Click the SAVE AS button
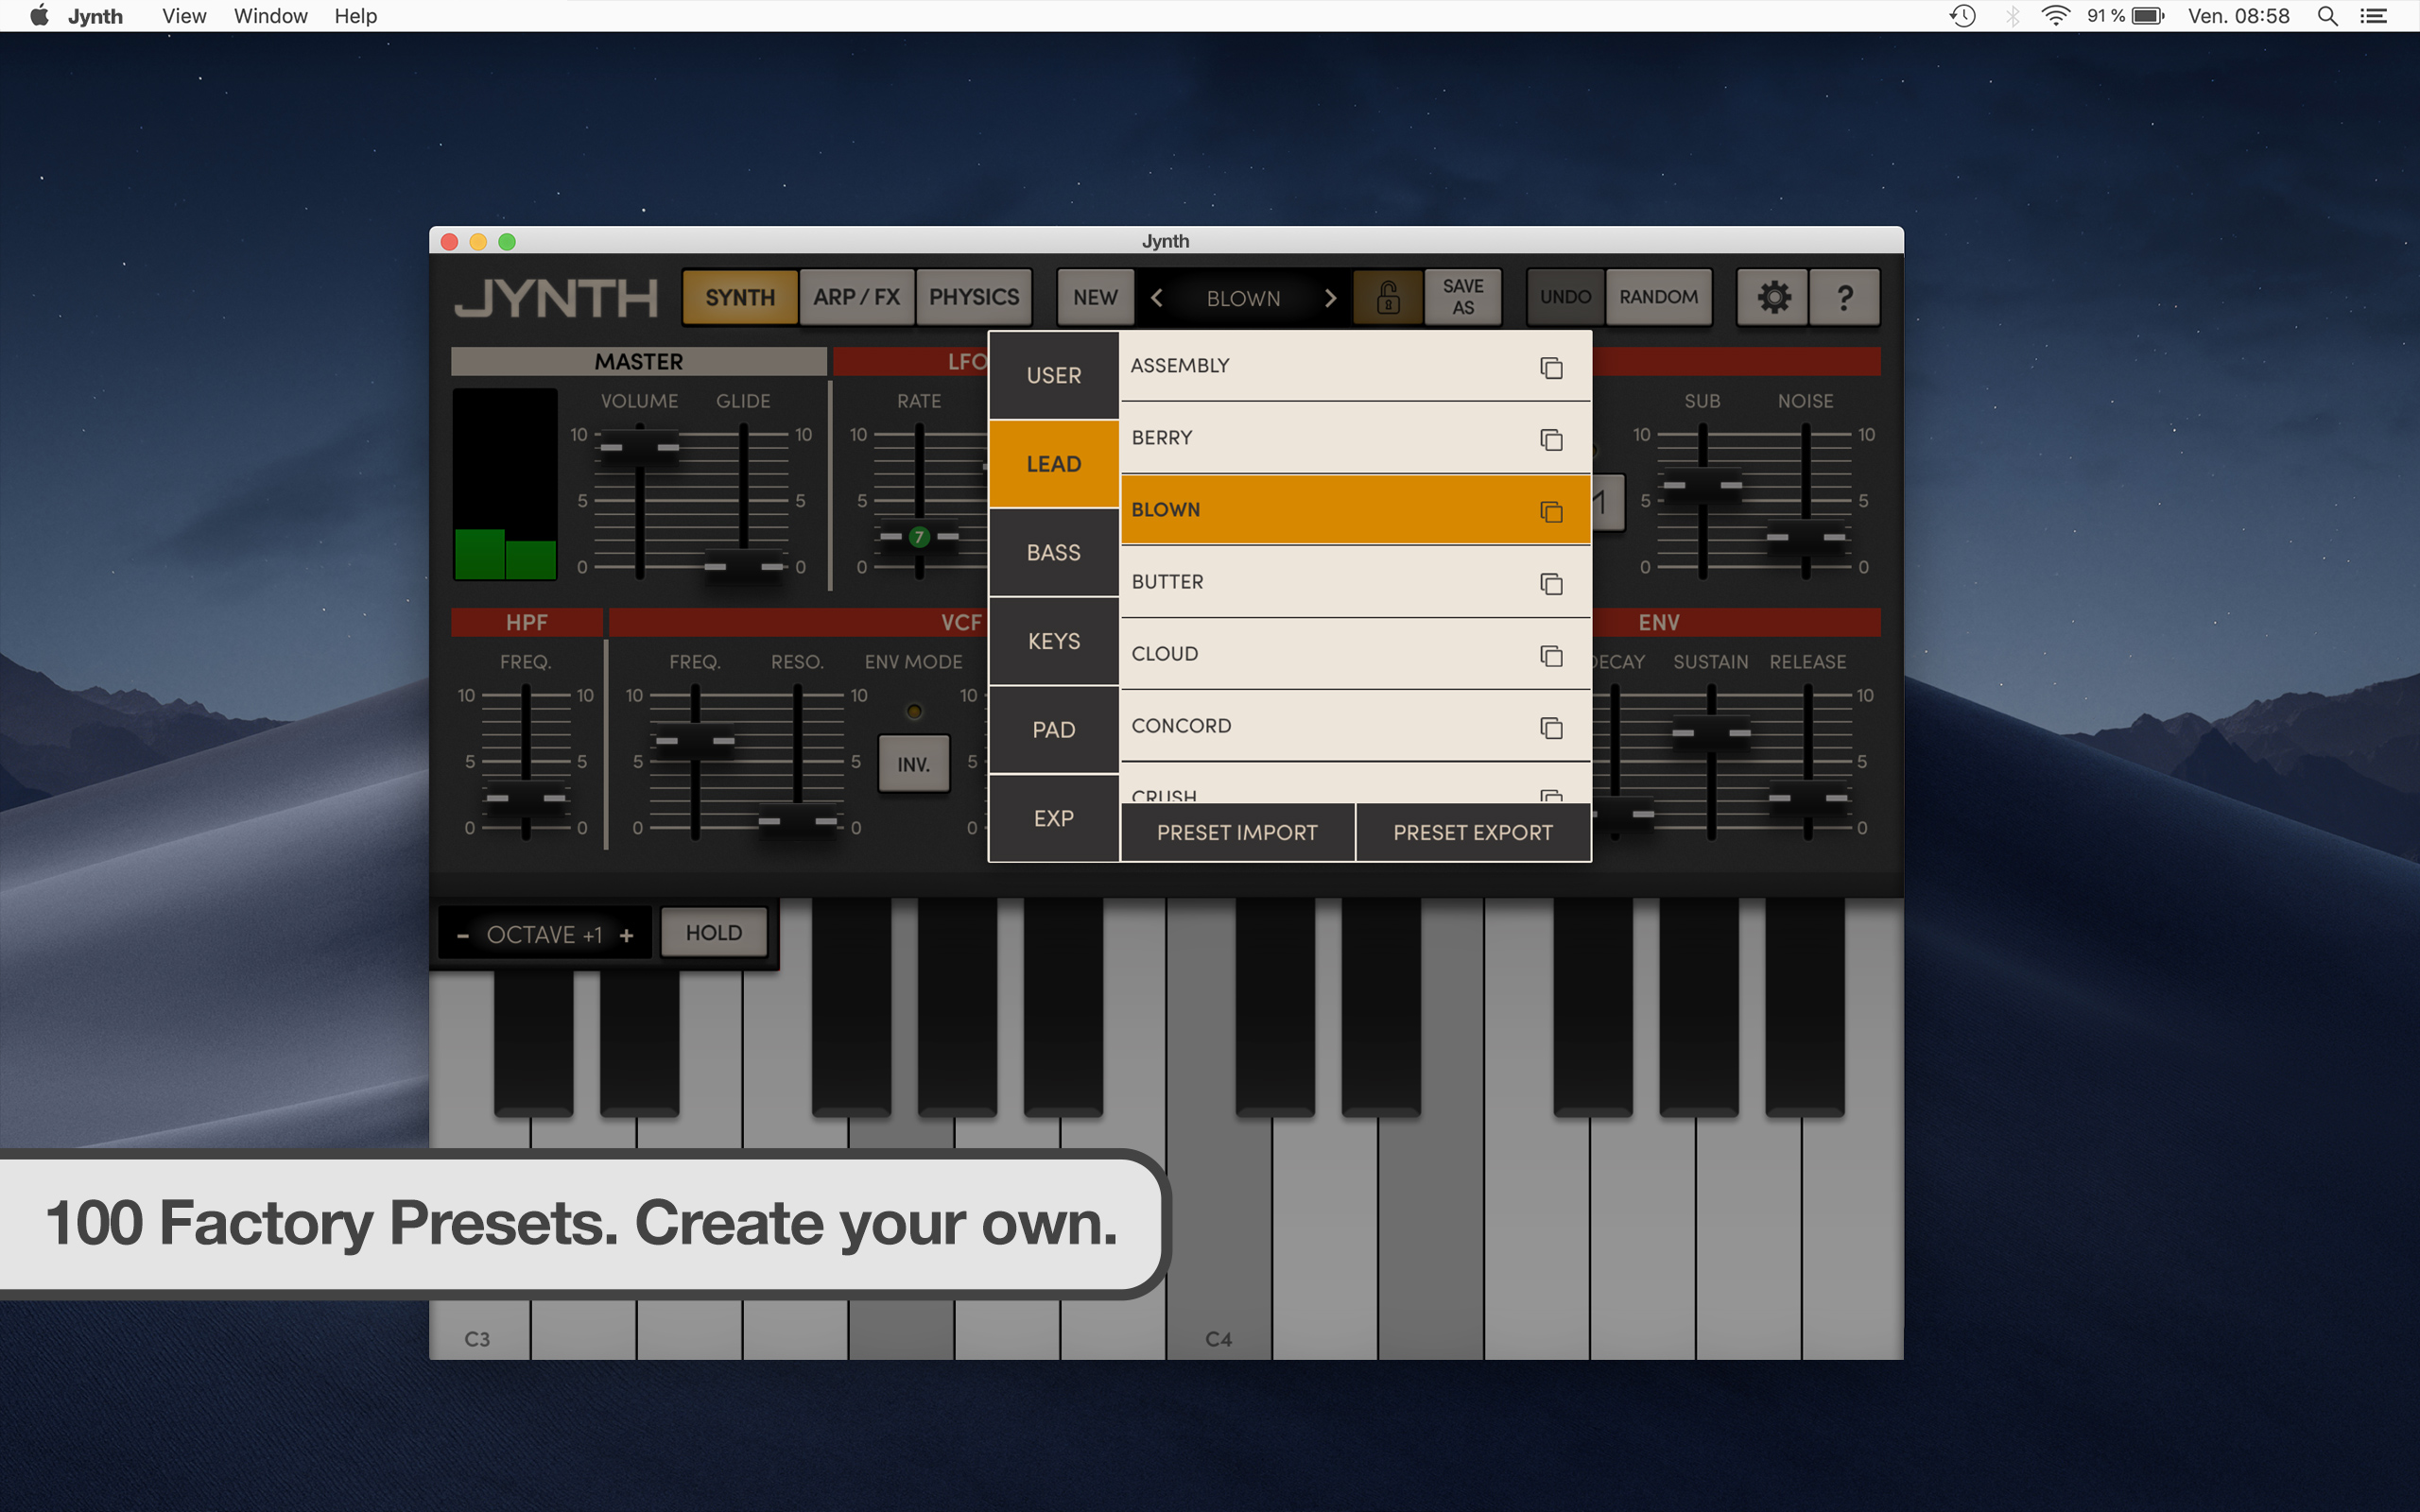Screen dimensions: 2420x1512 (x=1462, y=297)
